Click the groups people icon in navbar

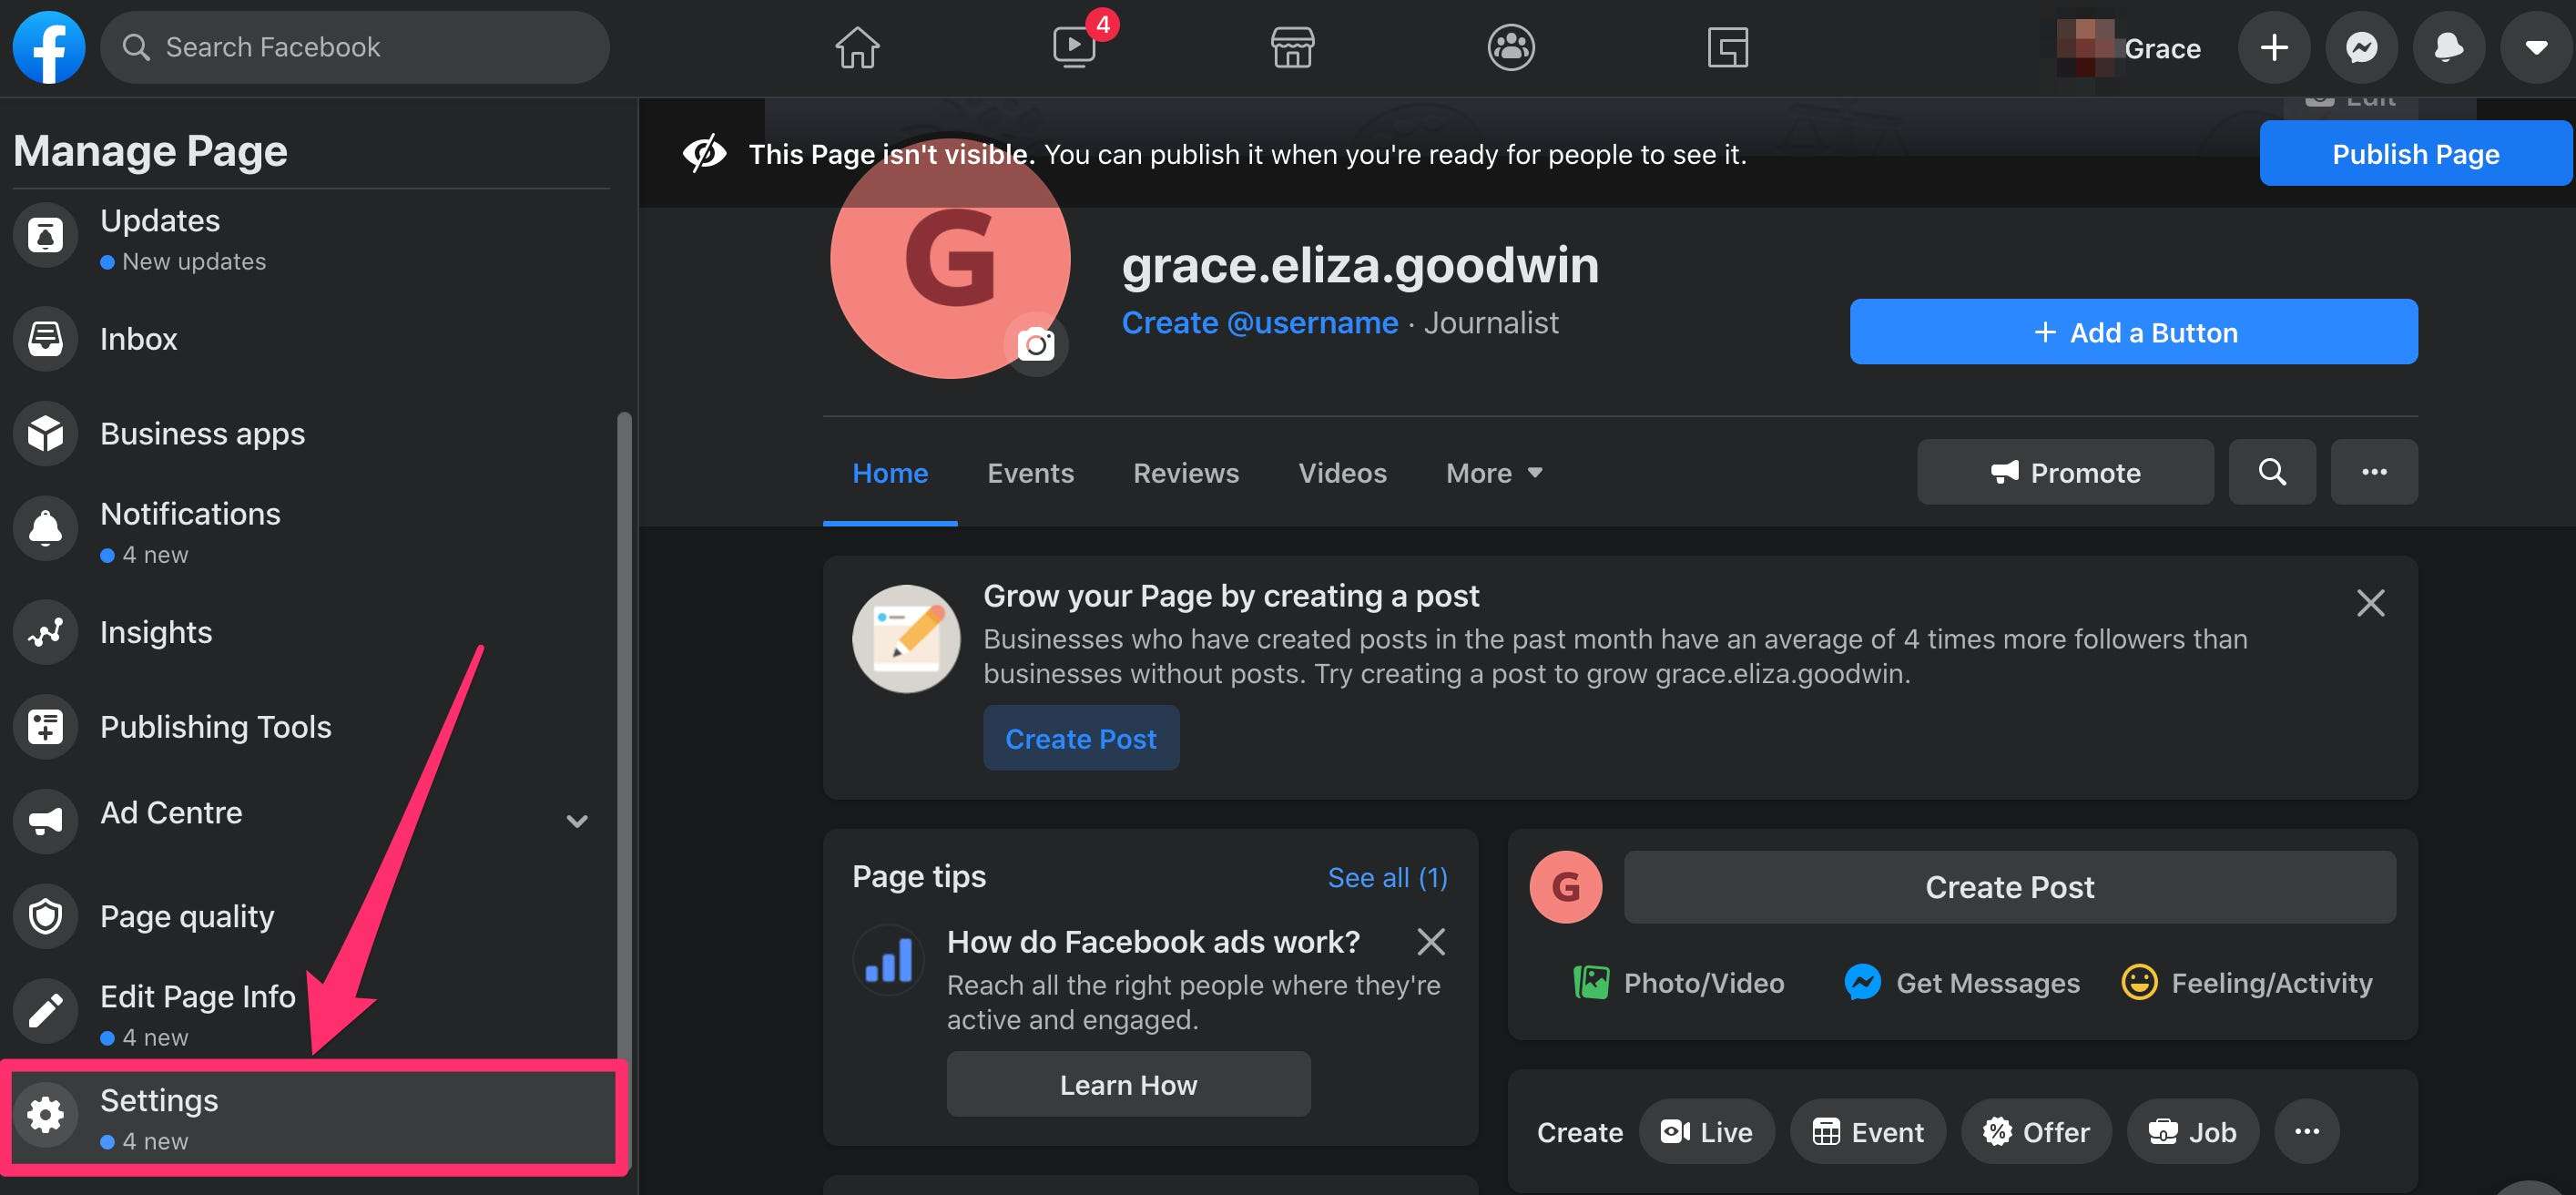click(x=1510, y=46)
